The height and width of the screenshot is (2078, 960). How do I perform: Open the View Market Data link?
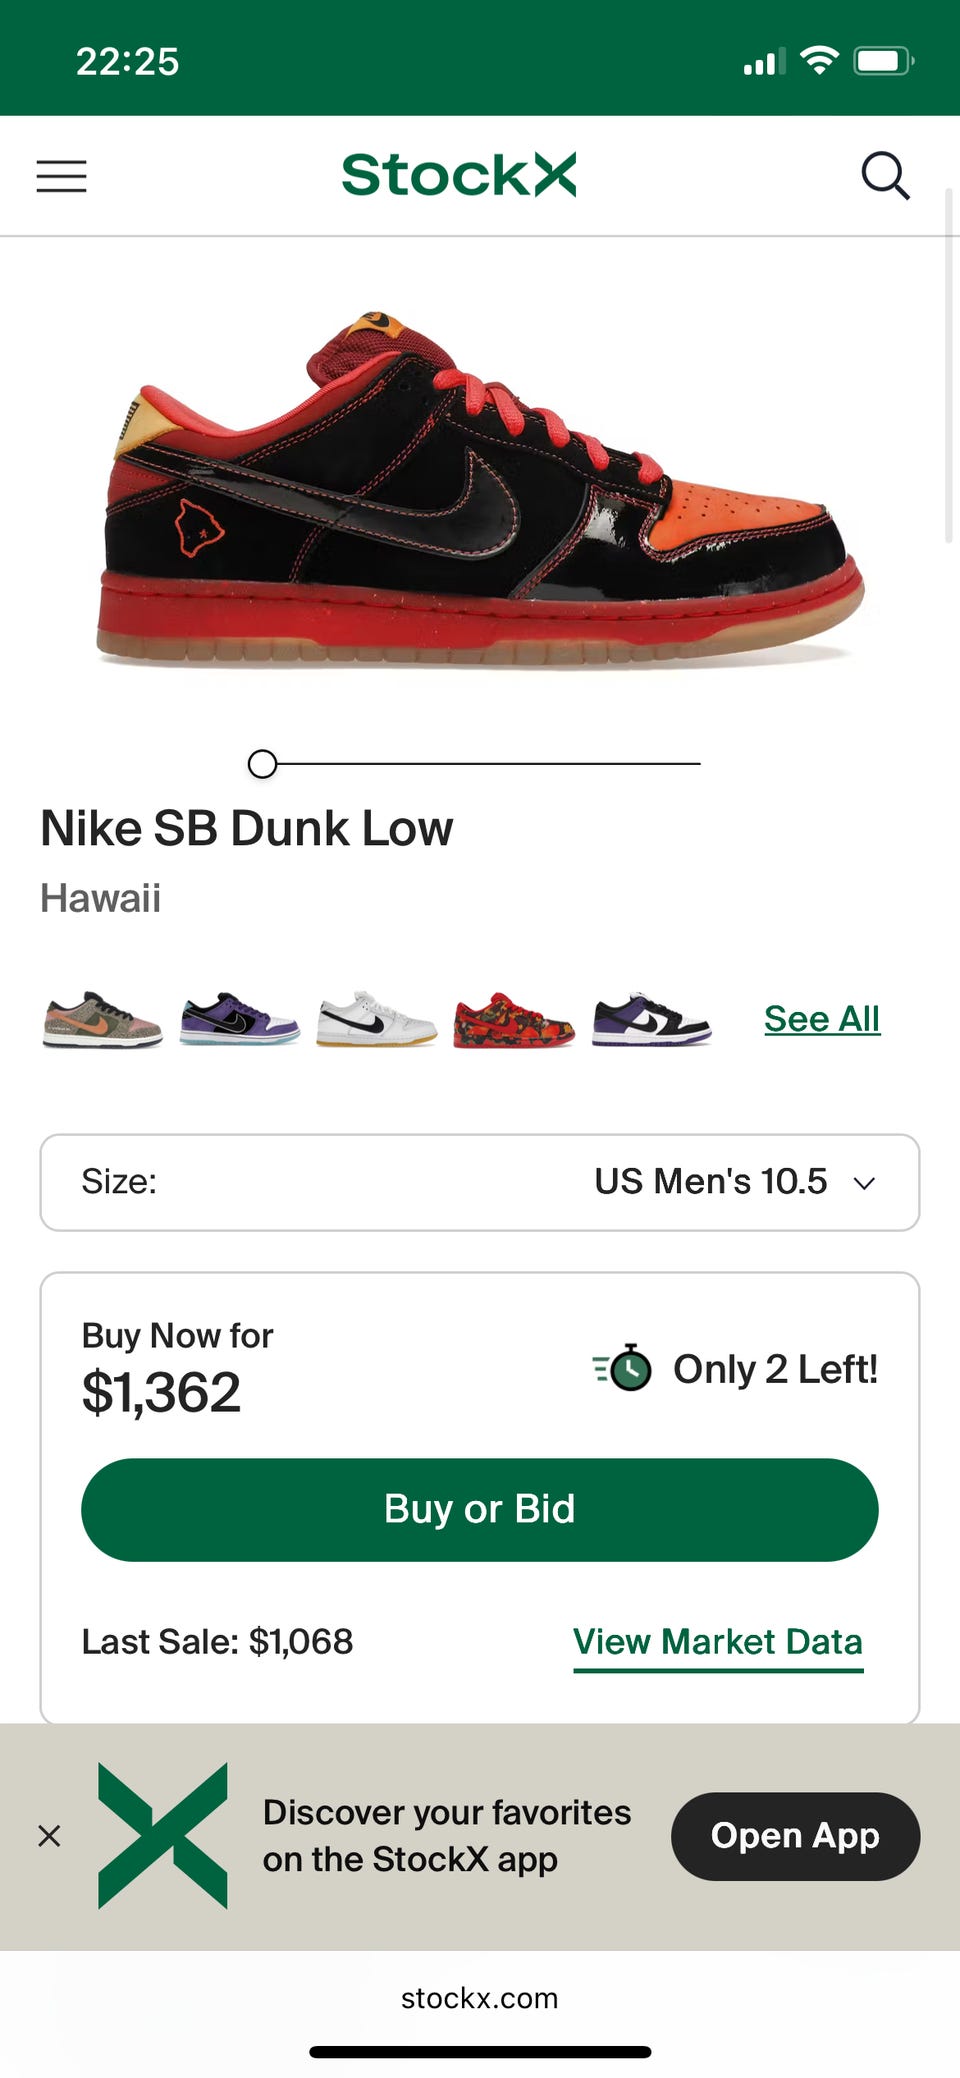(x=717, y=1642)
